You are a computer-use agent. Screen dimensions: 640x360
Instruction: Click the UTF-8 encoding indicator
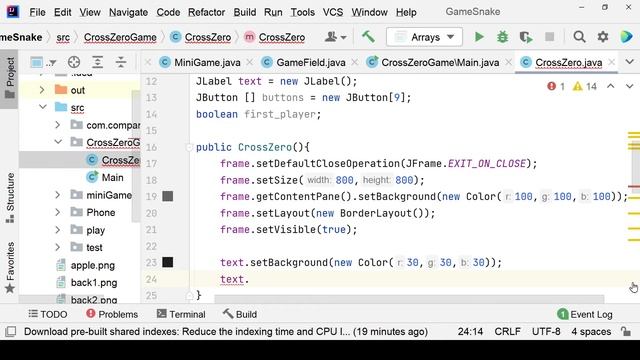click(x=546, y=331)
